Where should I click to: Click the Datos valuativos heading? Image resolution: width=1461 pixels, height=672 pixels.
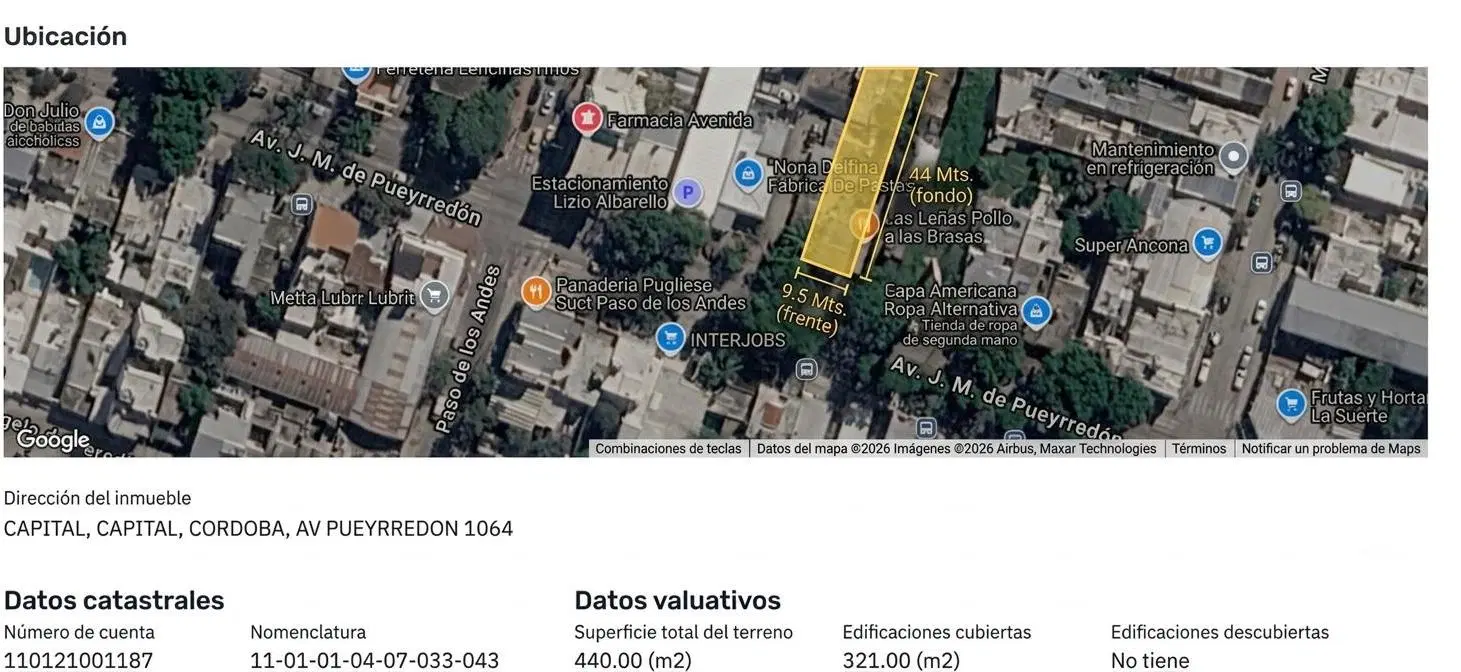click(x=677, y=600)
